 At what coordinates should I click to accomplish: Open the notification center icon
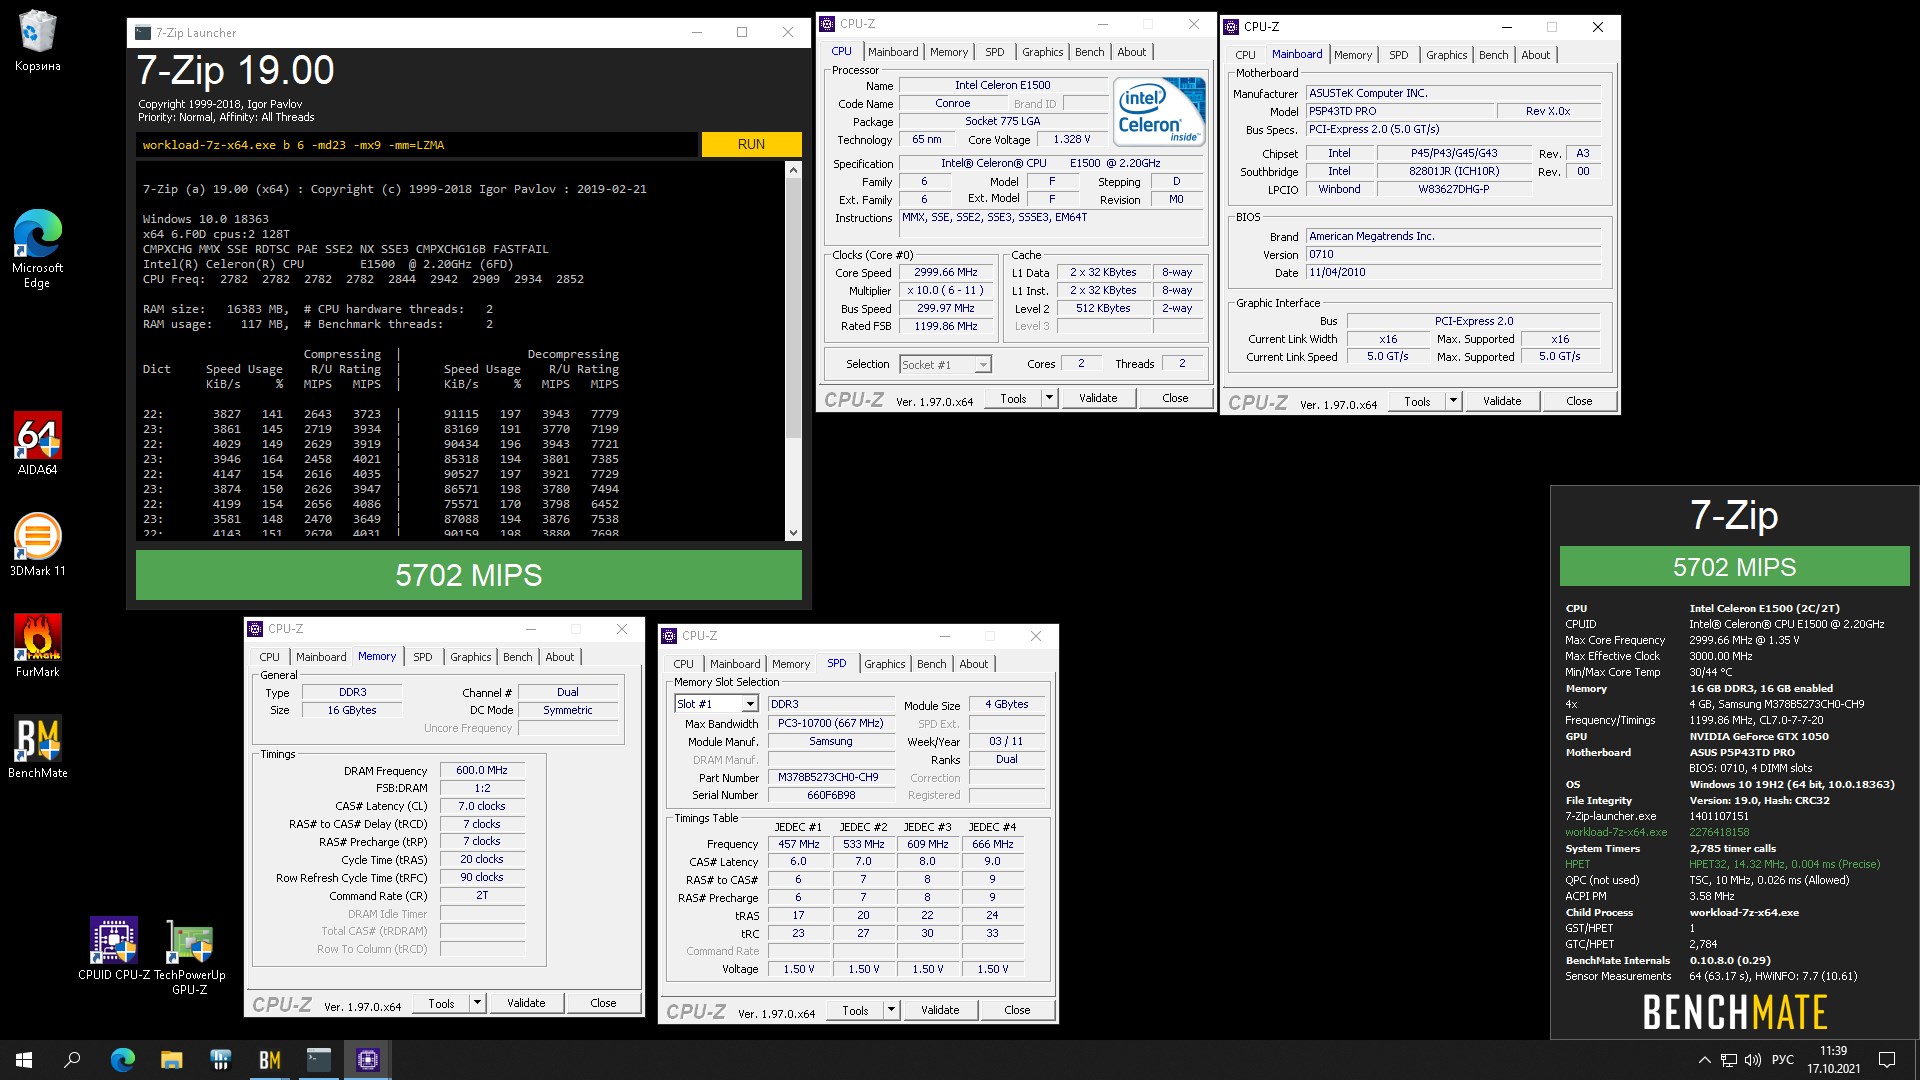1887,1060
